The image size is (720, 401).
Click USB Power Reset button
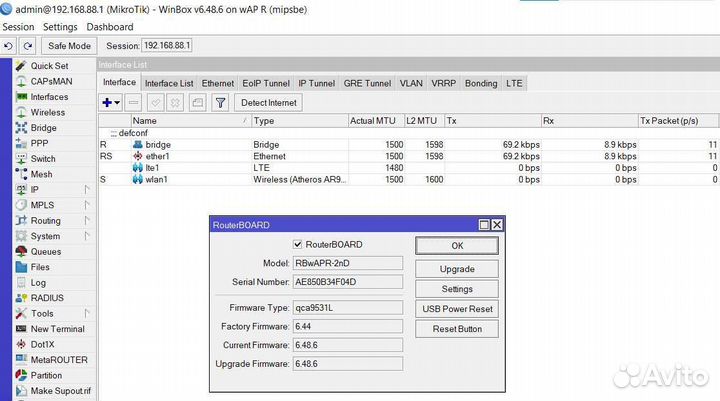(457, 309)
